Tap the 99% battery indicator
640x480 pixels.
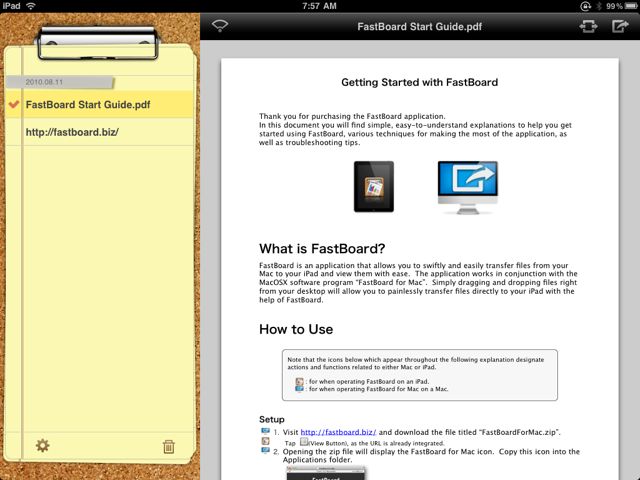tap(622, 6)
